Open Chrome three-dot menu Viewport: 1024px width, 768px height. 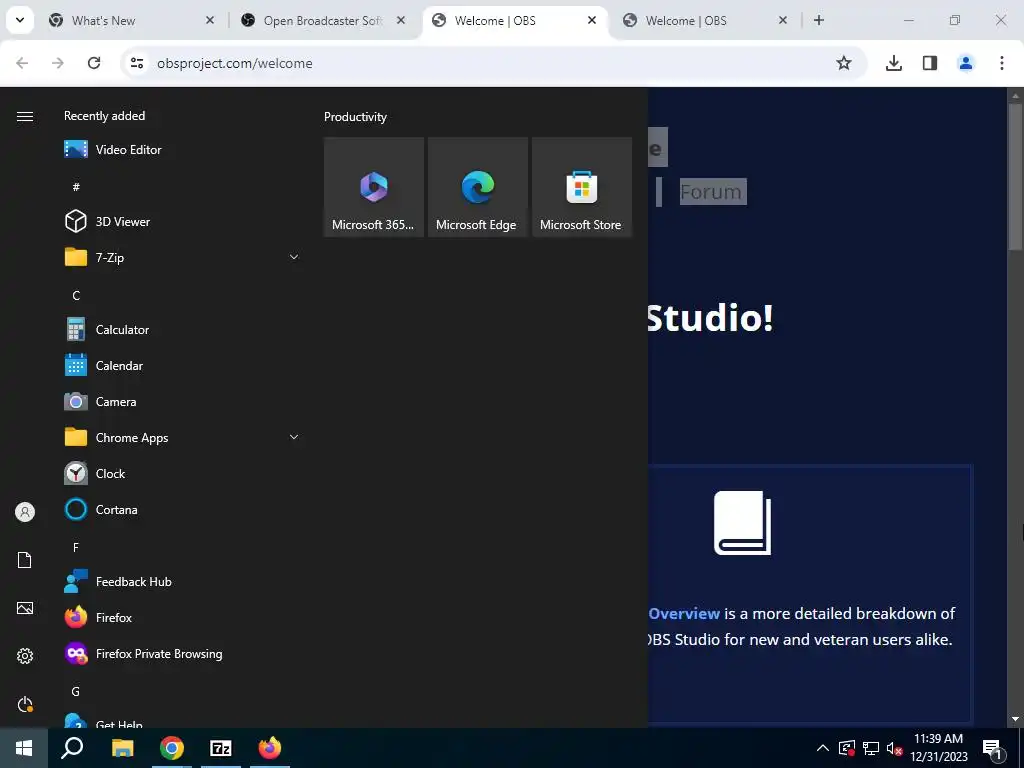click(1002, 63)
